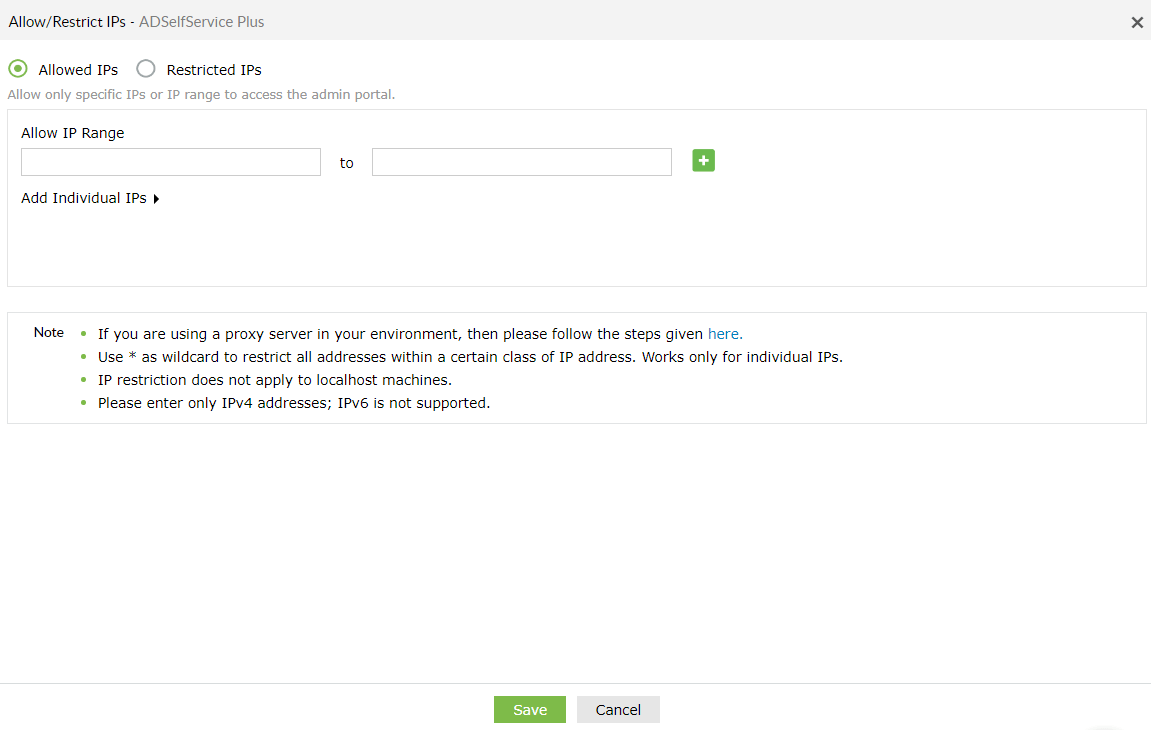This screenshot has width=1151, height=730.
Task: Open Add Individual IPs via its arrow
Action: click(x=156, y=198)
